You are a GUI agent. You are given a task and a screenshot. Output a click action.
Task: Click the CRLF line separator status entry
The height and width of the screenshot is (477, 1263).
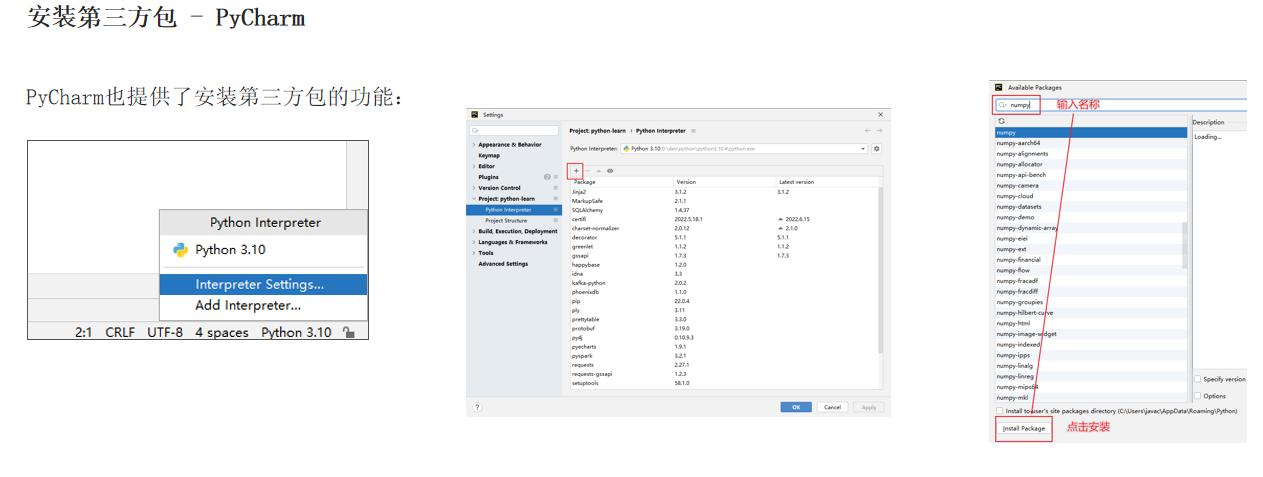(120, 332)
